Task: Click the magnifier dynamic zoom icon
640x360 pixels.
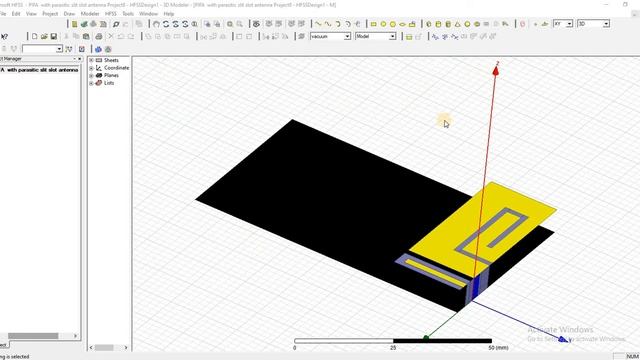Action: click(195, 24)
